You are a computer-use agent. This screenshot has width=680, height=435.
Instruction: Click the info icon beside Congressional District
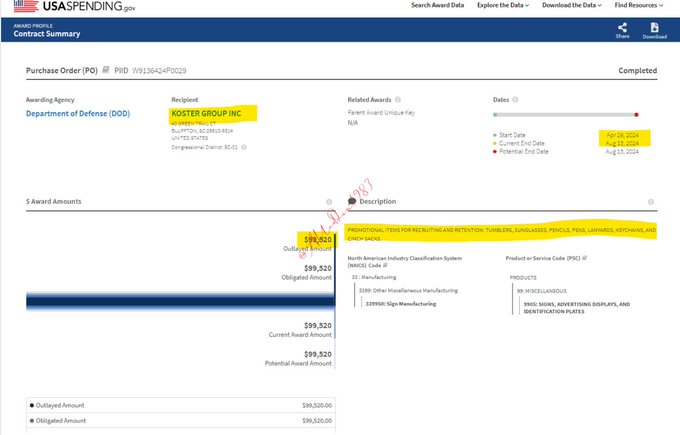click(x=243, y=147)
